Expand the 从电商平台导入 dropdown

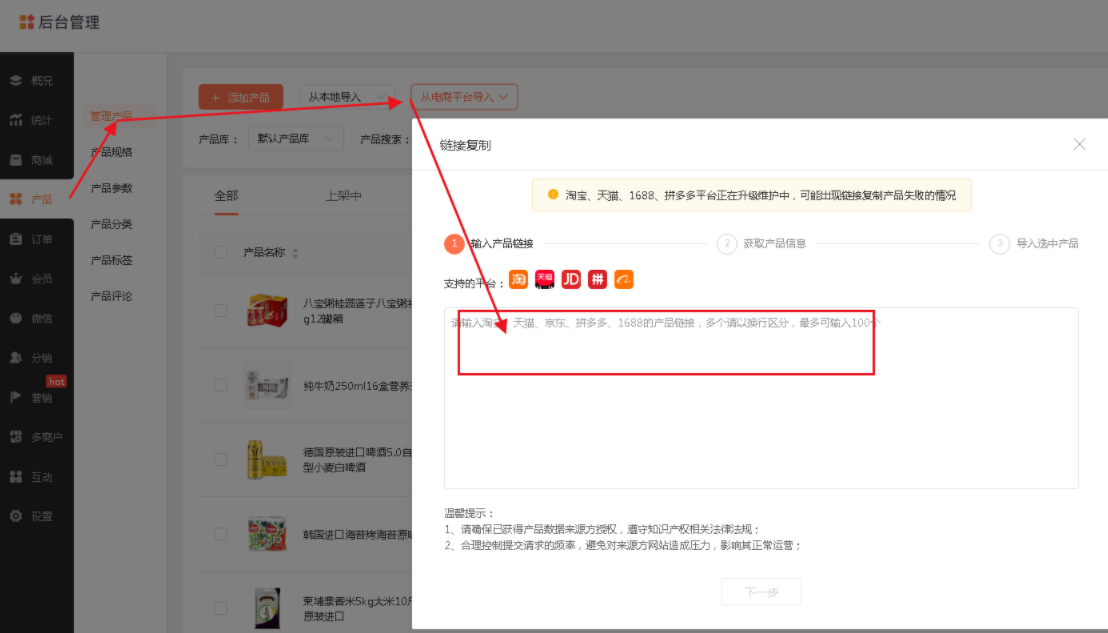point(464,97)
